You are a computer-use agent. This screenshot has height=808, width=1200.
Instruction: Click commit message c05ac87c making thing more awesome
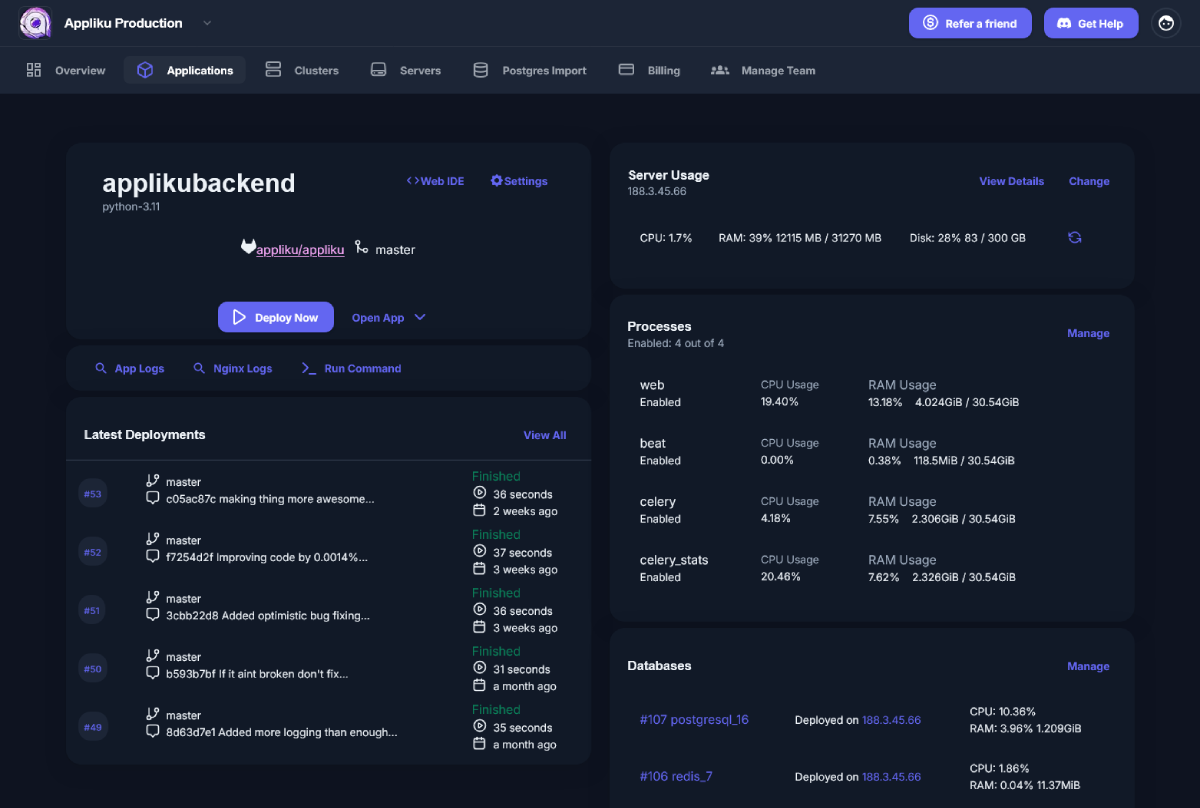(270, 499)
